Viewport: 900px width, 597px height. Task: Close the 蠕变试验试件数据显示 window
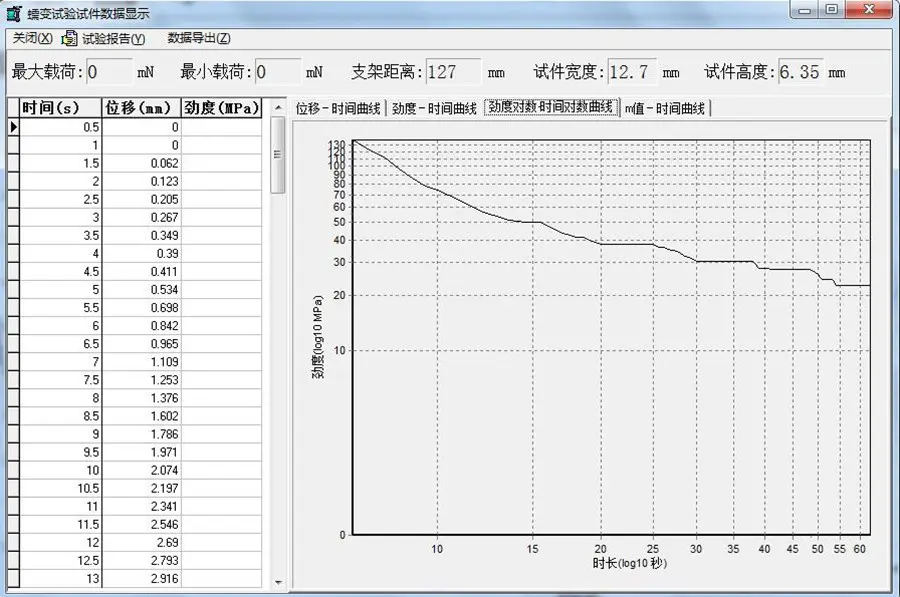pos(869,10)
